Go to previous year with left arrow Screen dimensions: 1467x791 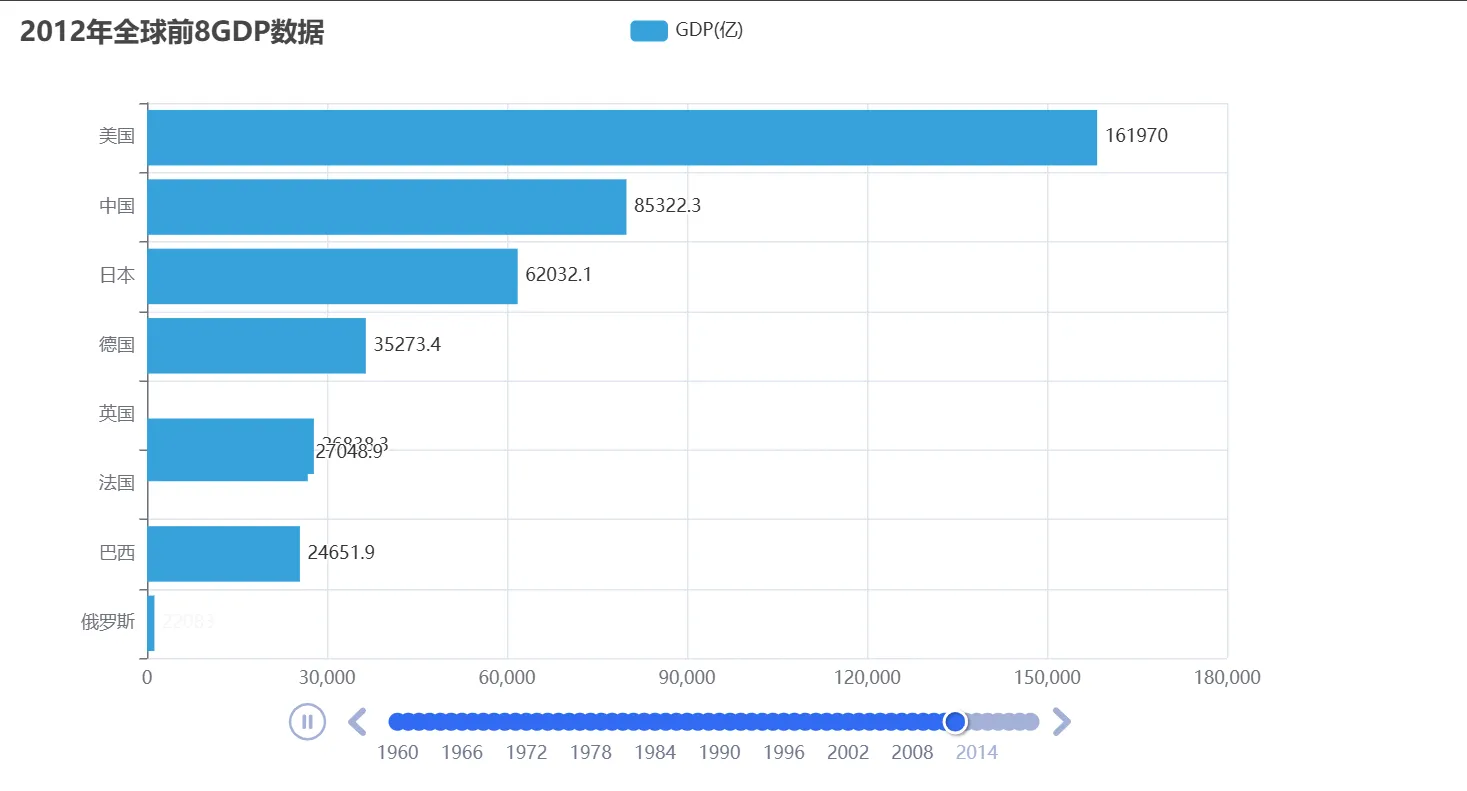point(357,721)
